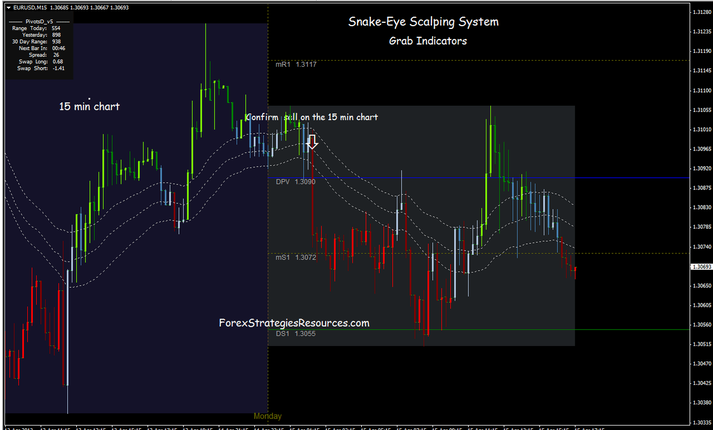Viewport: 713px width, 430px height.
Task: Select the 'Grab Indicators' subtitle text
Action: [x=428, y=41]
